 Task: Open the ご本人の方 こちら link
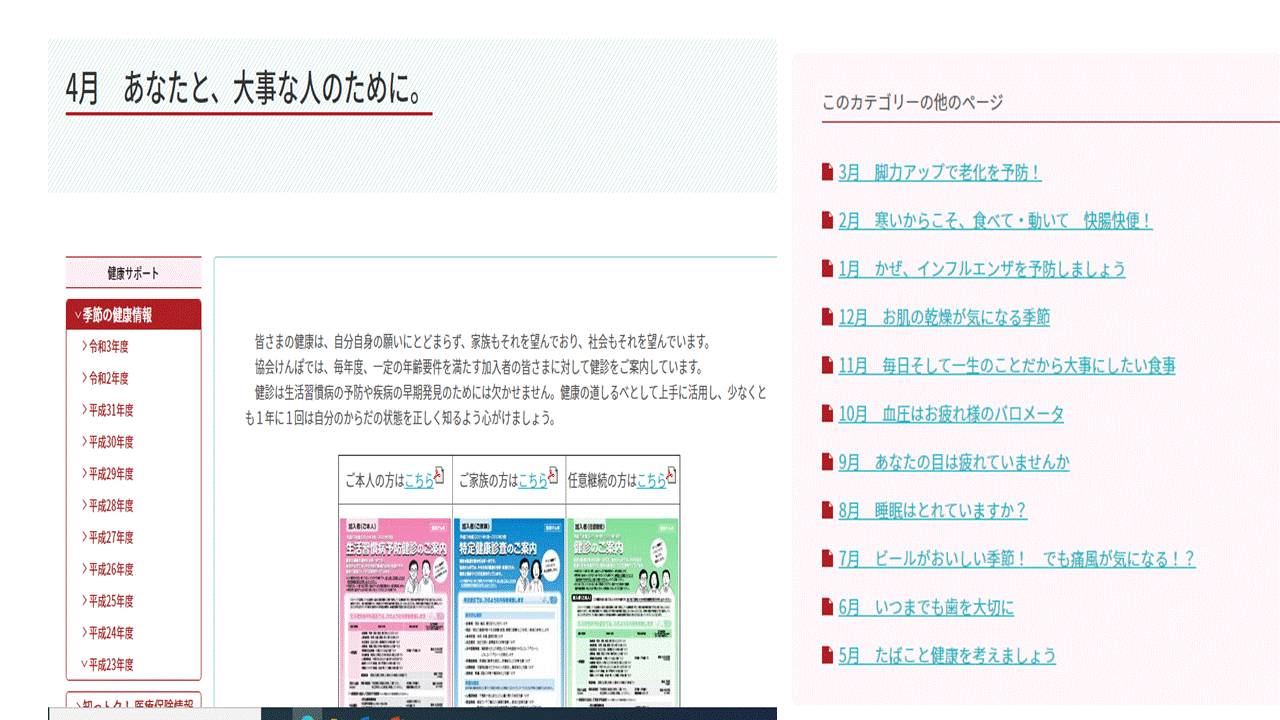click(x=419, y=481)
